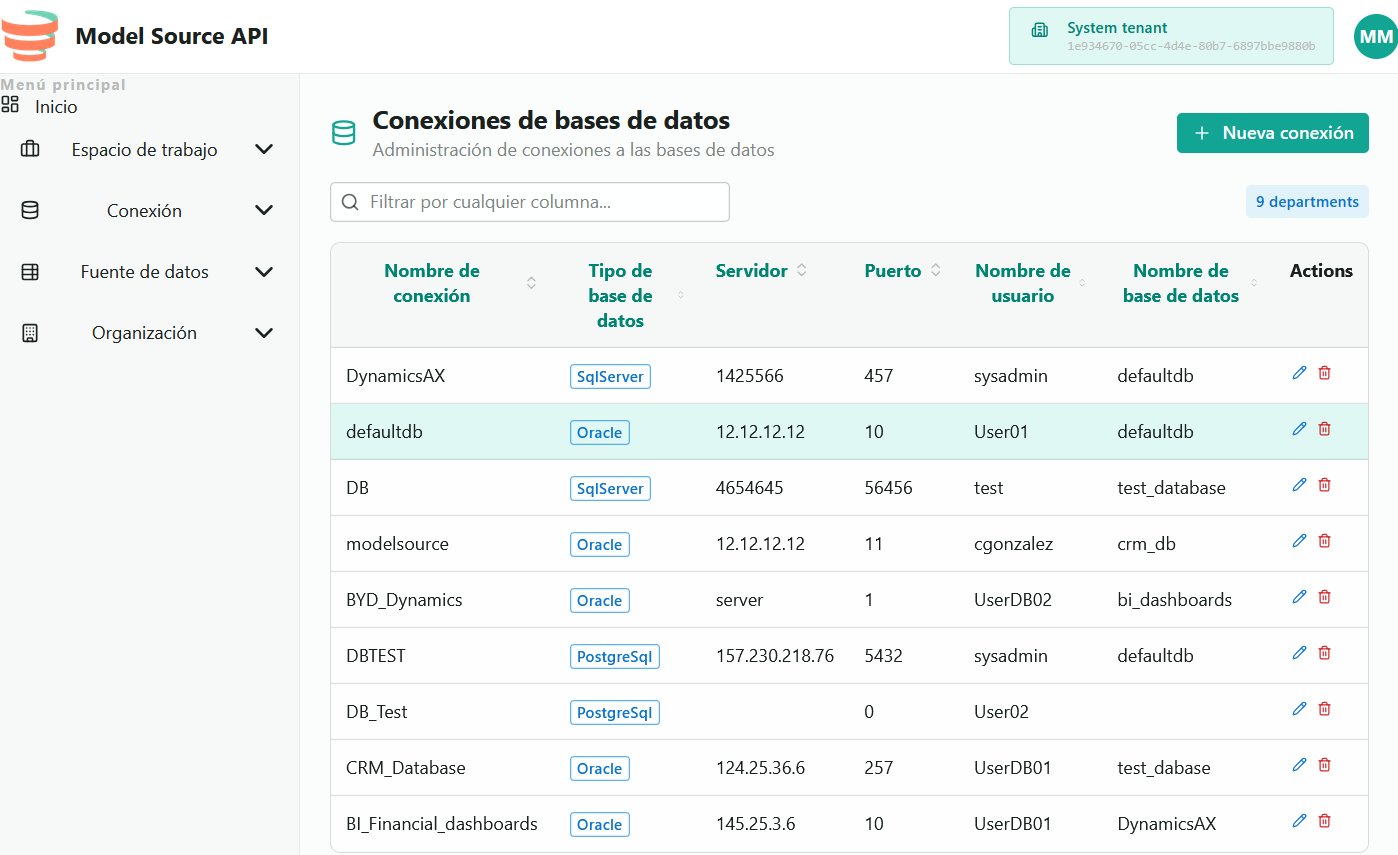
Task: Click server address 157.230.218.76
Action: pyautogui.click(x=775, y=656)
